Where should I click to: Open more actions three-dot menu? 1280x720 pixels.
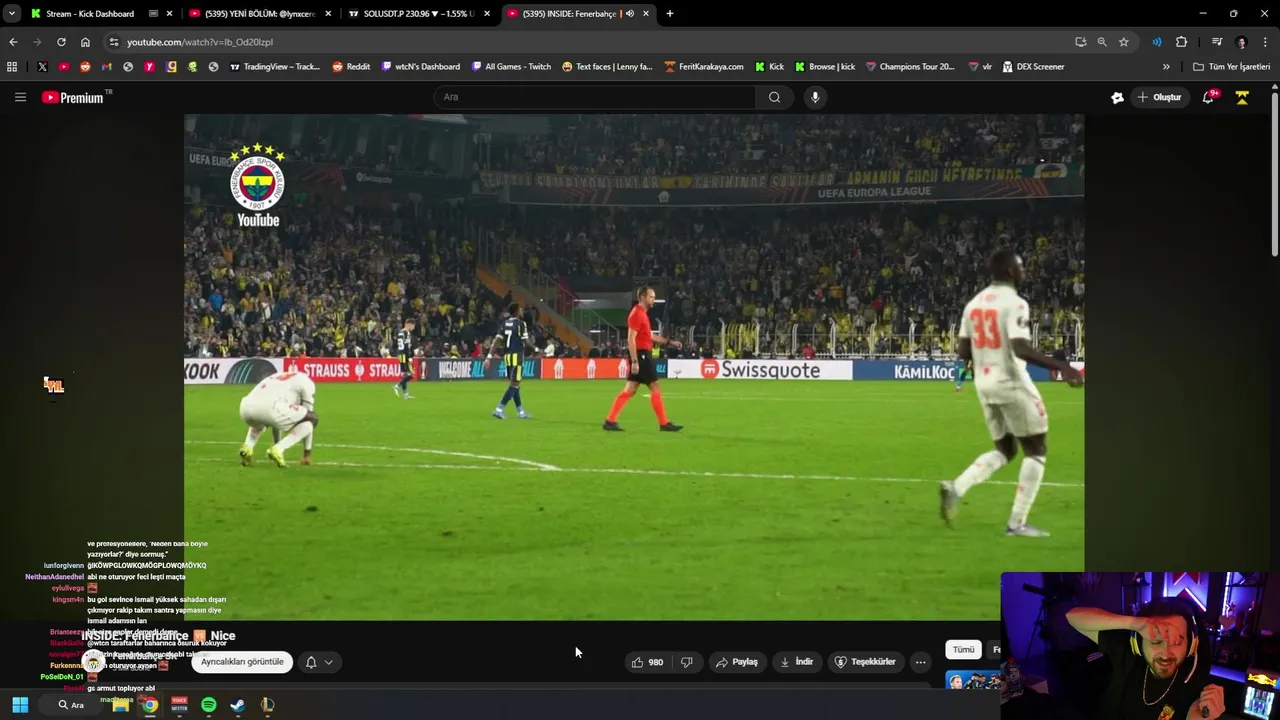pos(921,662)
